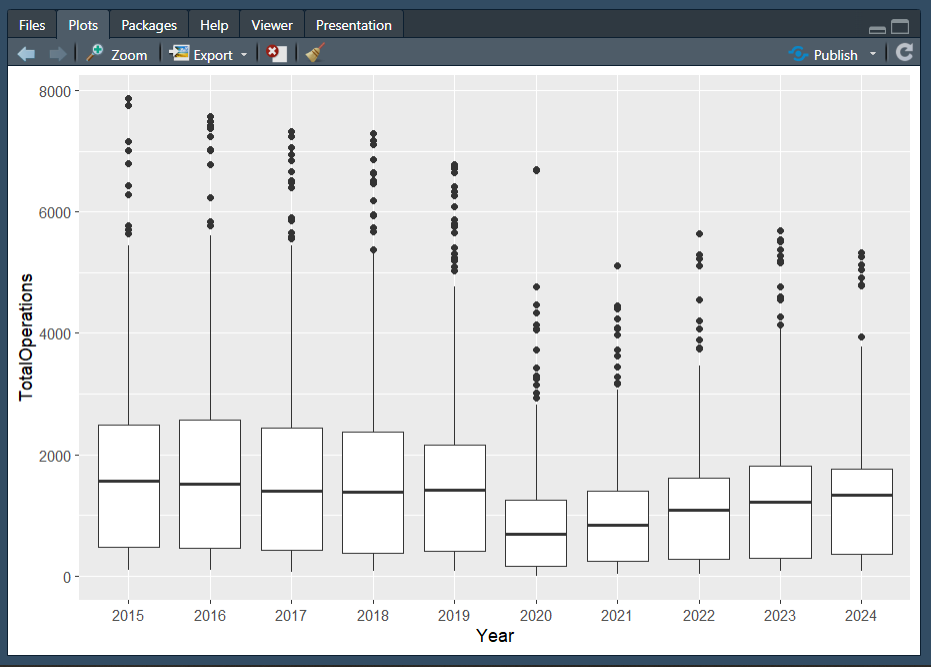Click the Zoom magnifier icon
The image size is (931, 667).
96,54
